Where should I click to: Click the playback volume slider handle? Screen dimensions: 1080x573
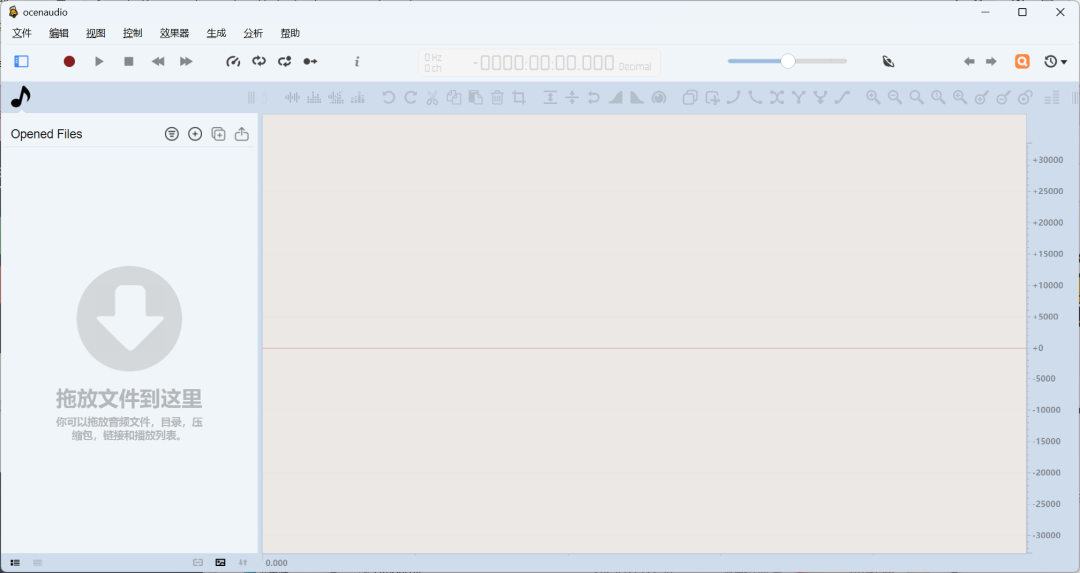788,61
